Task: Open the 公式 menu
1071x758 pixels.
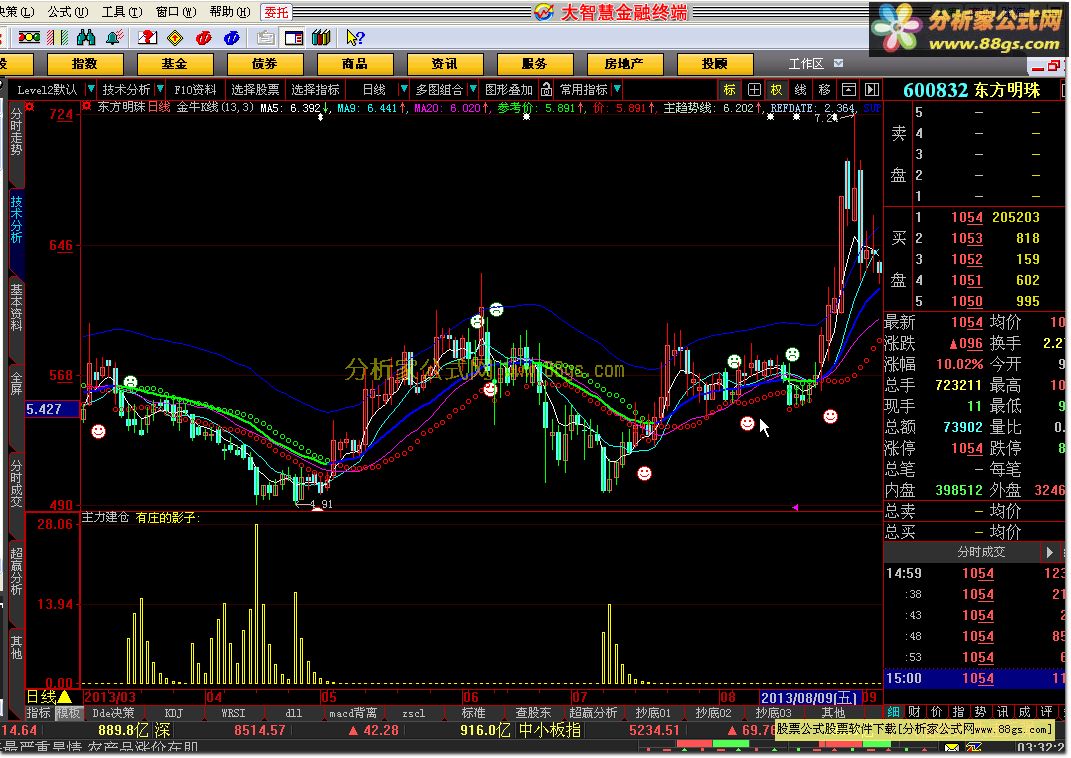Action: click(68, 12)
